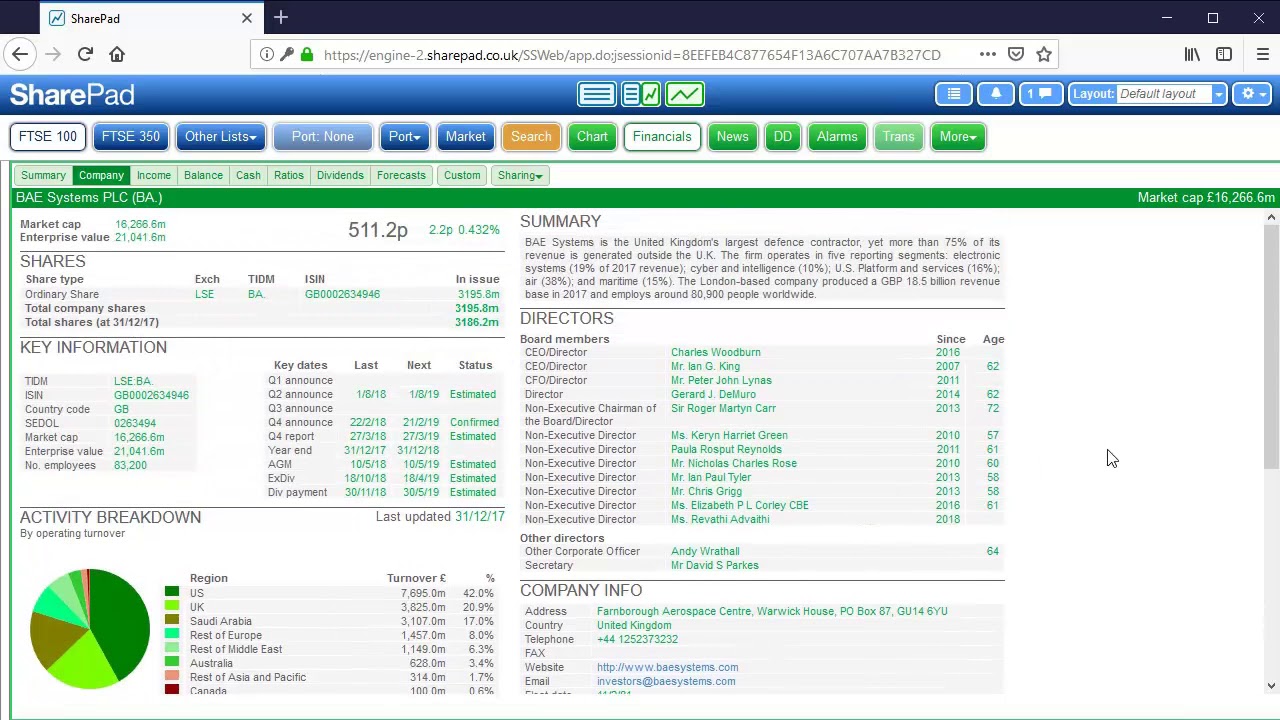
Task: Open the DD button
Action: [783, 137]
